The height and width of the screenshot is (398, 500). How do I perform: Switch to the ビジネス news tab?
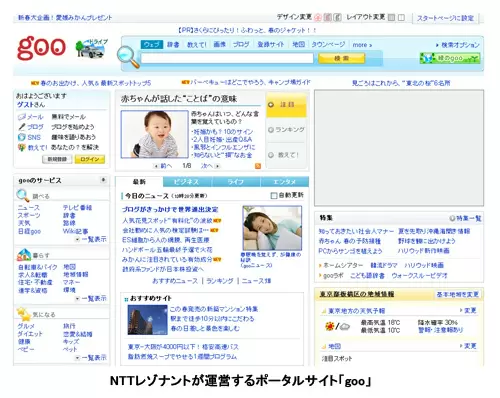click(x=187, y=182)
